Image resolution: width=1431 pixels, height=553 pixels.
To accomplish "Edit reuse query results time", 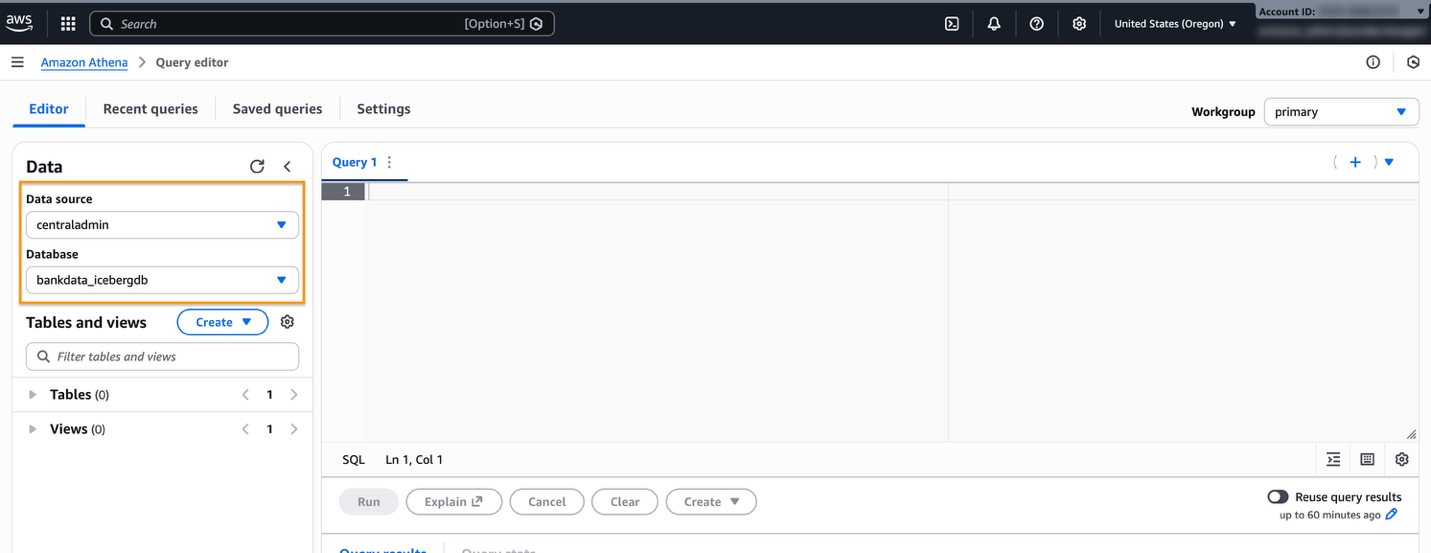I will tap(1392, 515).
